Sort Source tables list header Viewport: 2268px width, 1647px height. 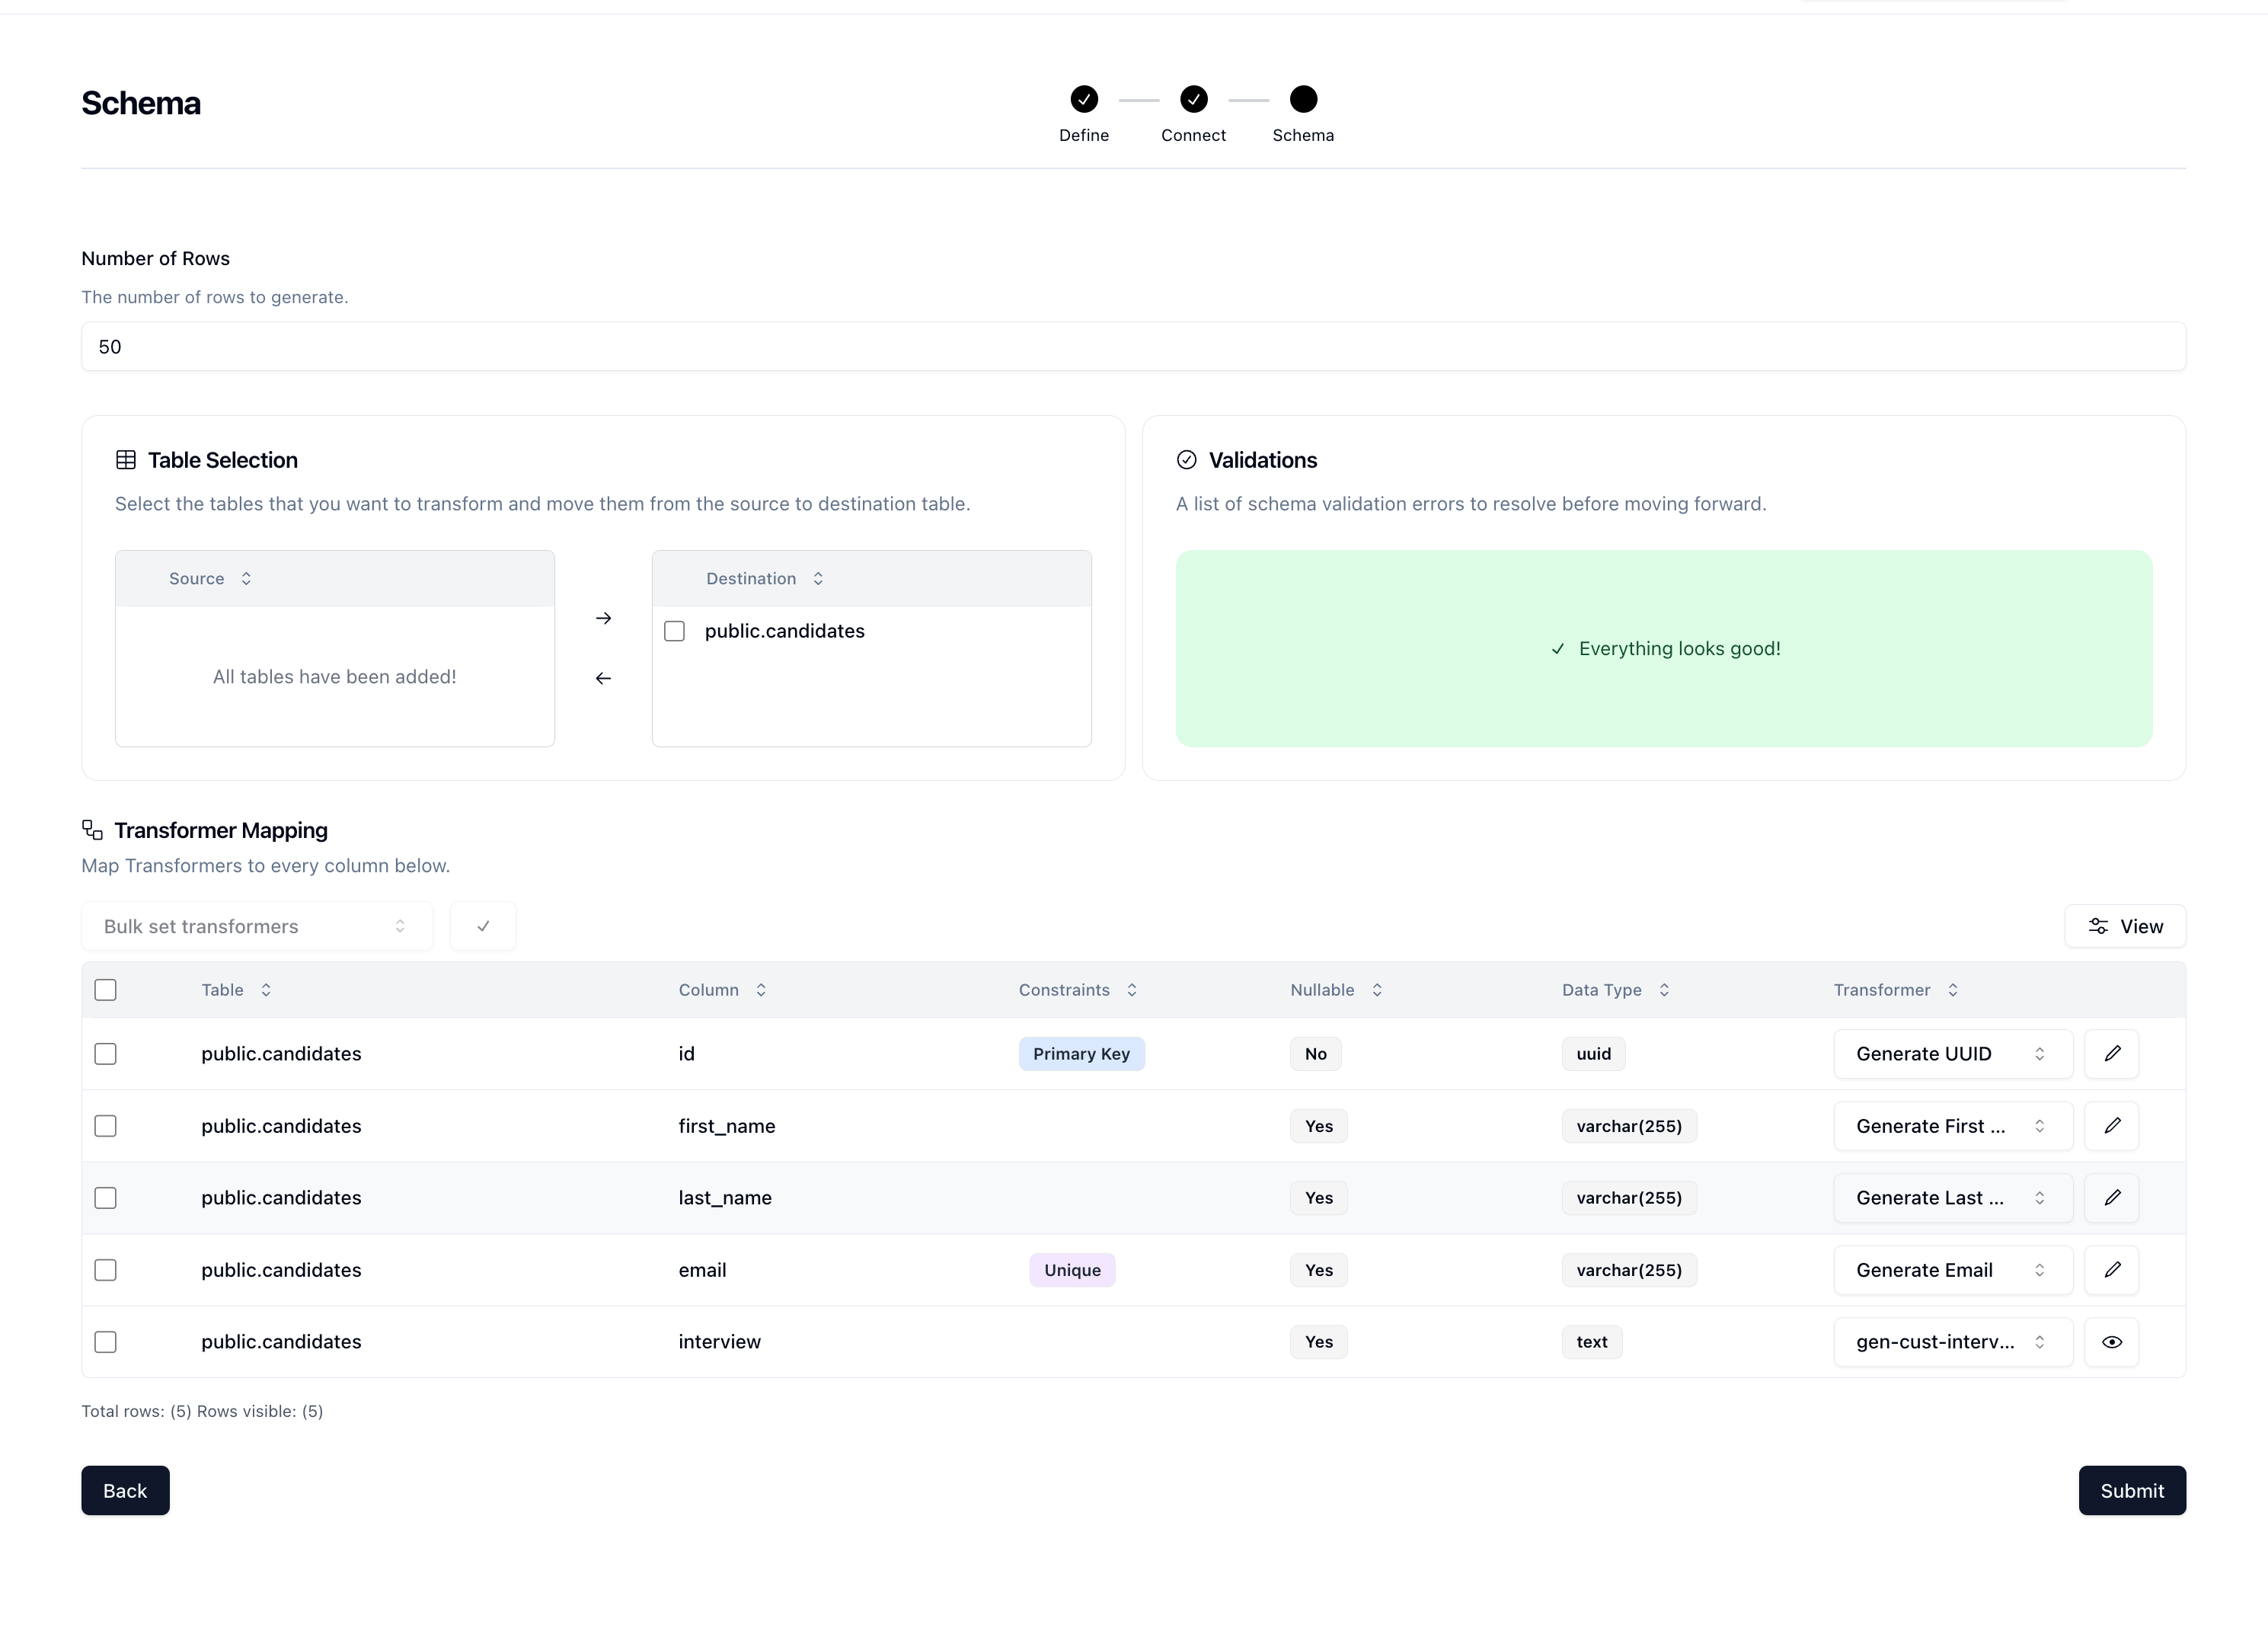point(210,579)
